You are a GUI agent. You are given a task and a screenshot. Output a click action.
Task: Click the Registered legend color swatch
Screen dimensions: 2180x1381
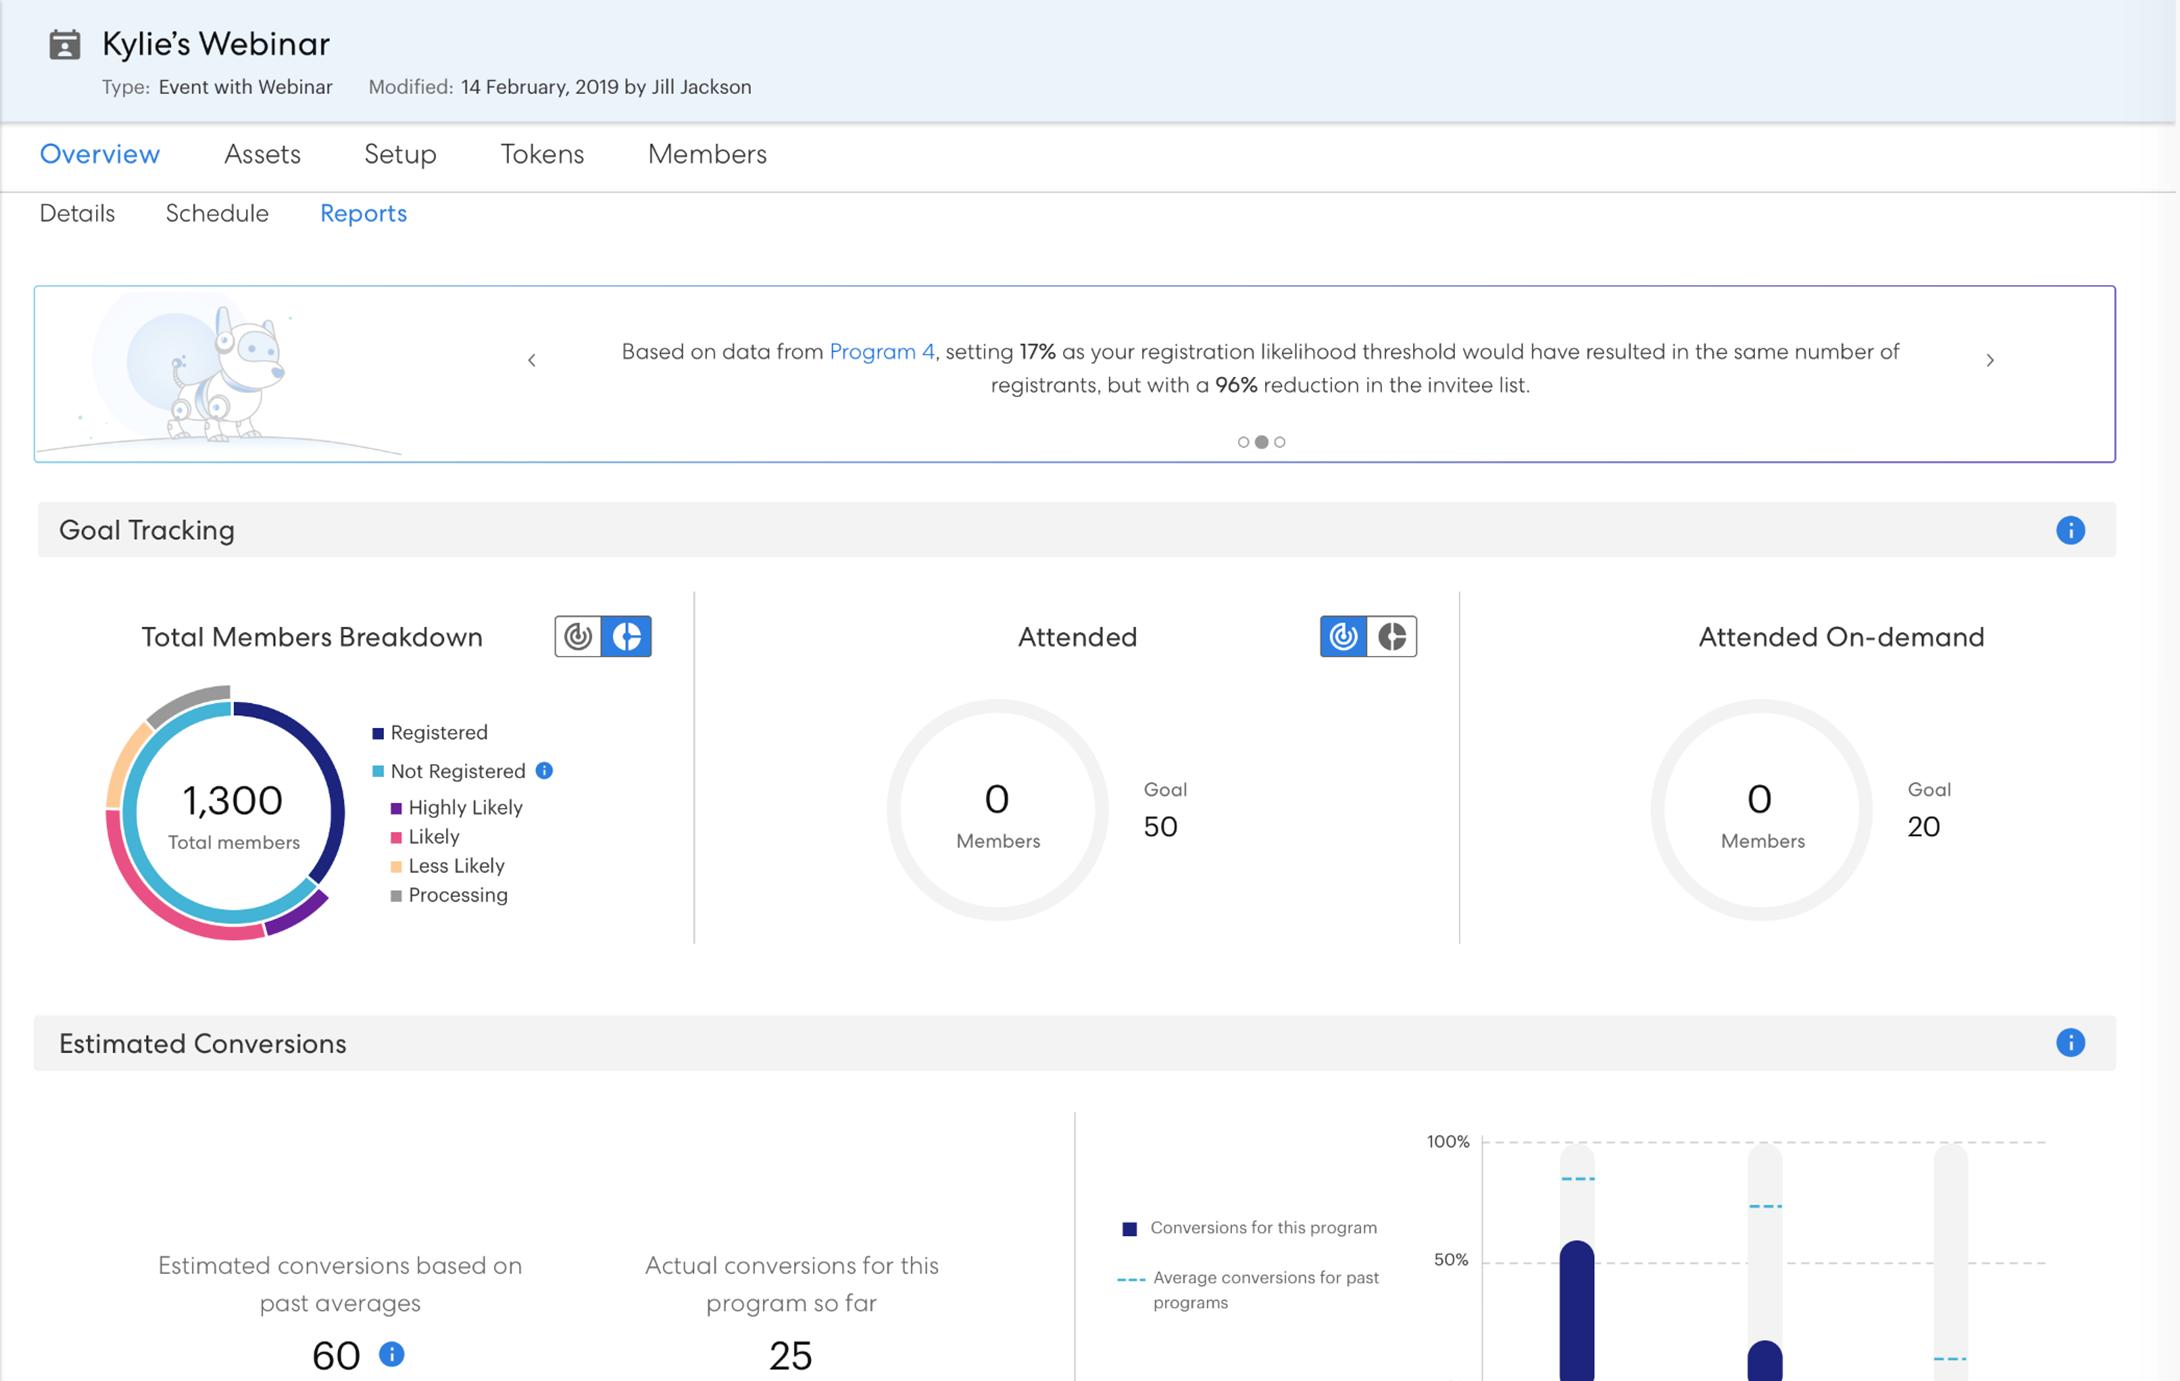coord(378,733)
